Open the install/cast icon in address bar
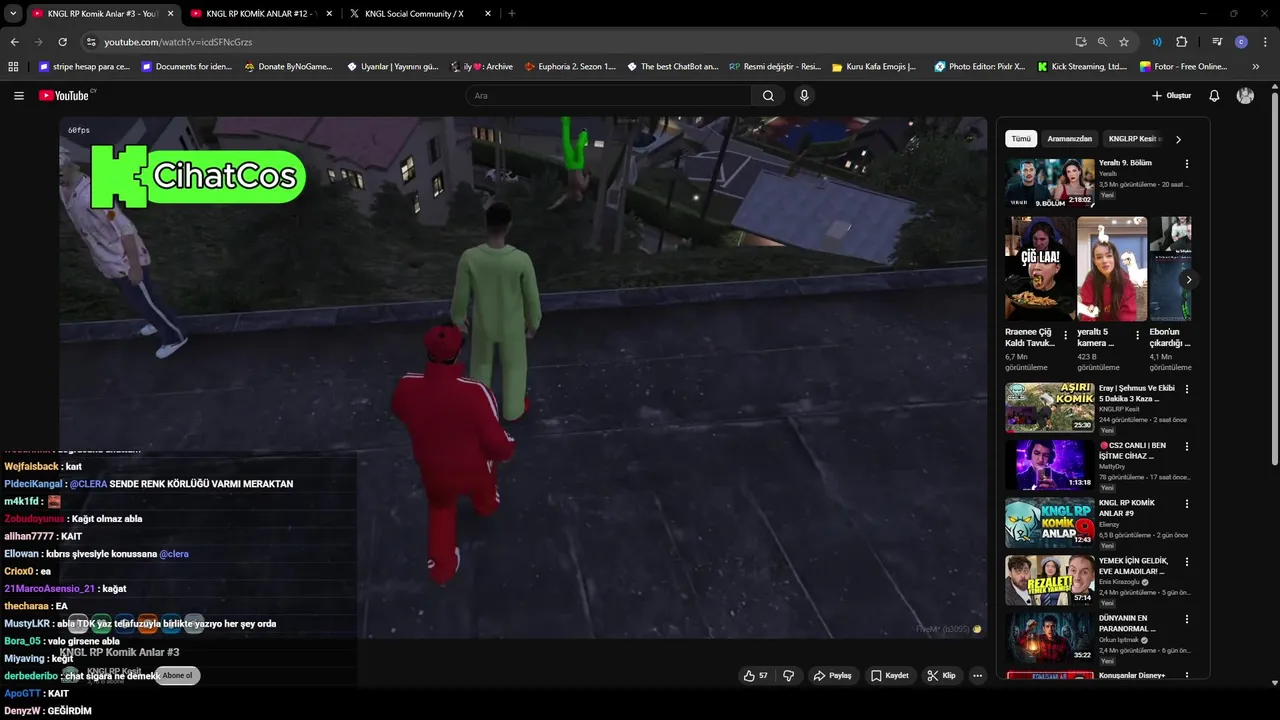Viewport: 1280px width, 720px height. click(1080, 42)
